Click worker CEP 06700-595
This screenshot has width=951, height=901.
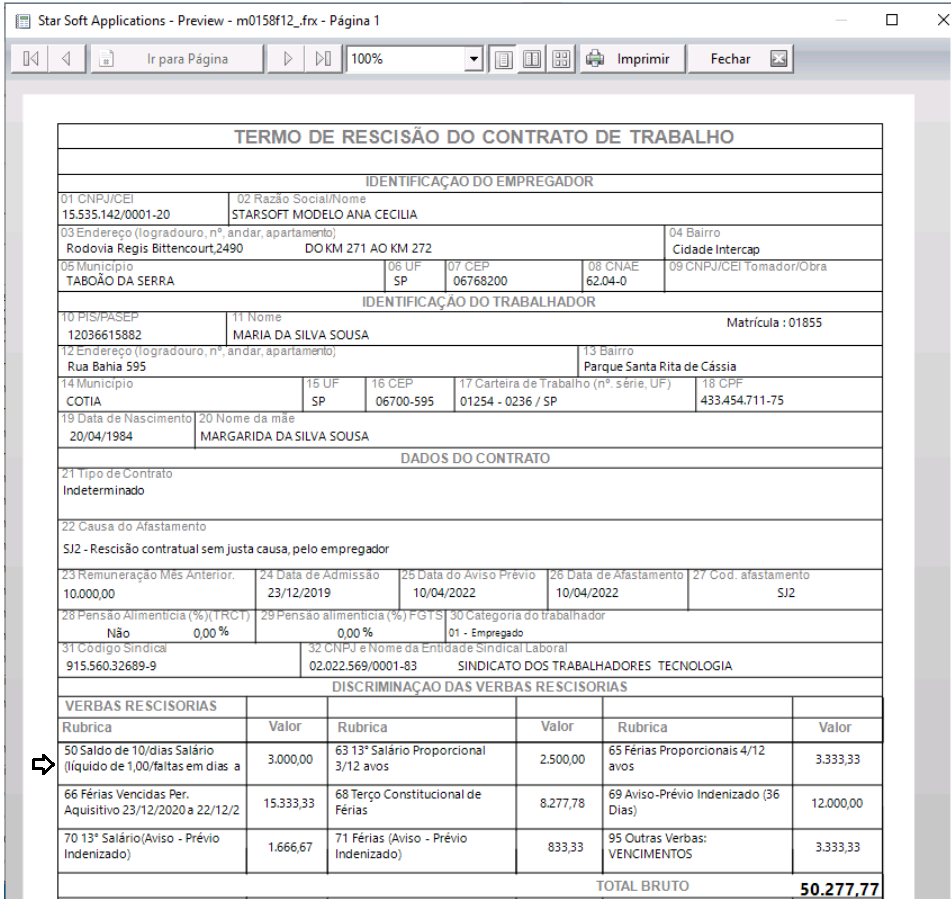tap(405, 401)
